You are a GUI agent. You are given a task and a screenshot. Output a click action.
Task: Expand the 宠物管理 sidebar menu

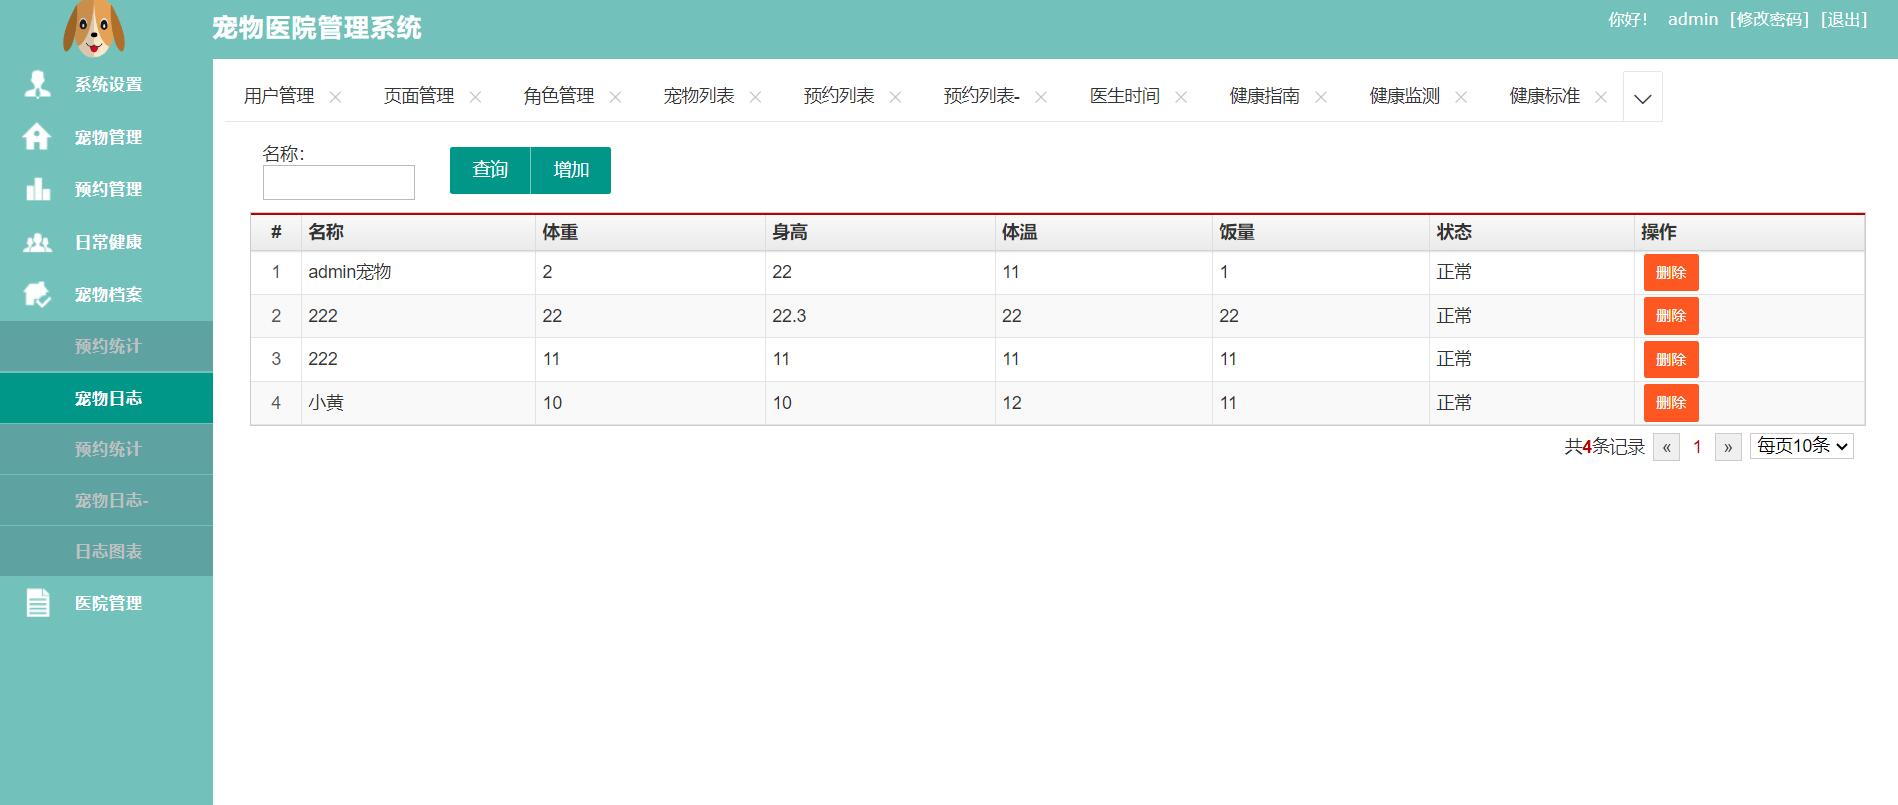106,137
